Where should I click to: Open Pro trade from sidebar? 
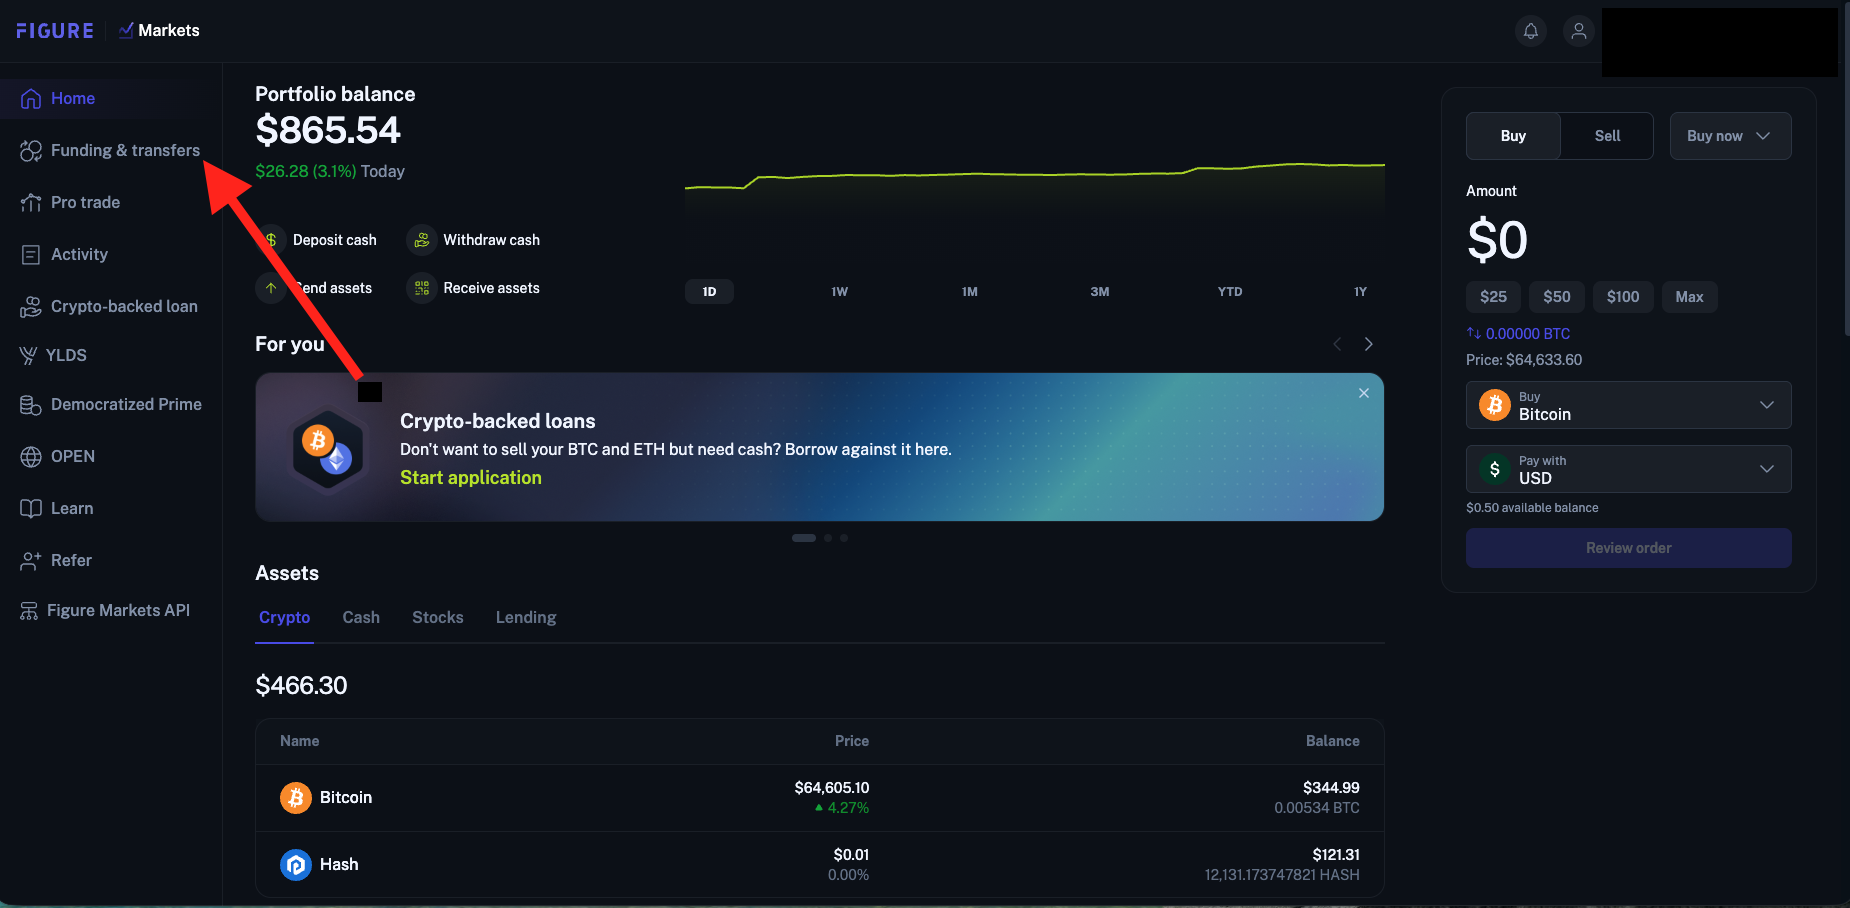(x=86, y=202)
